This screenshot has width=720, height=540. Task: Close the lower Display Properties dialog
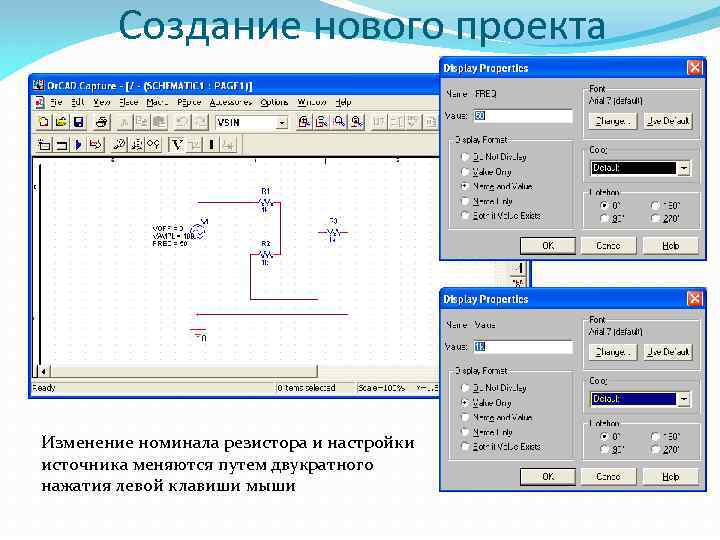695,299
